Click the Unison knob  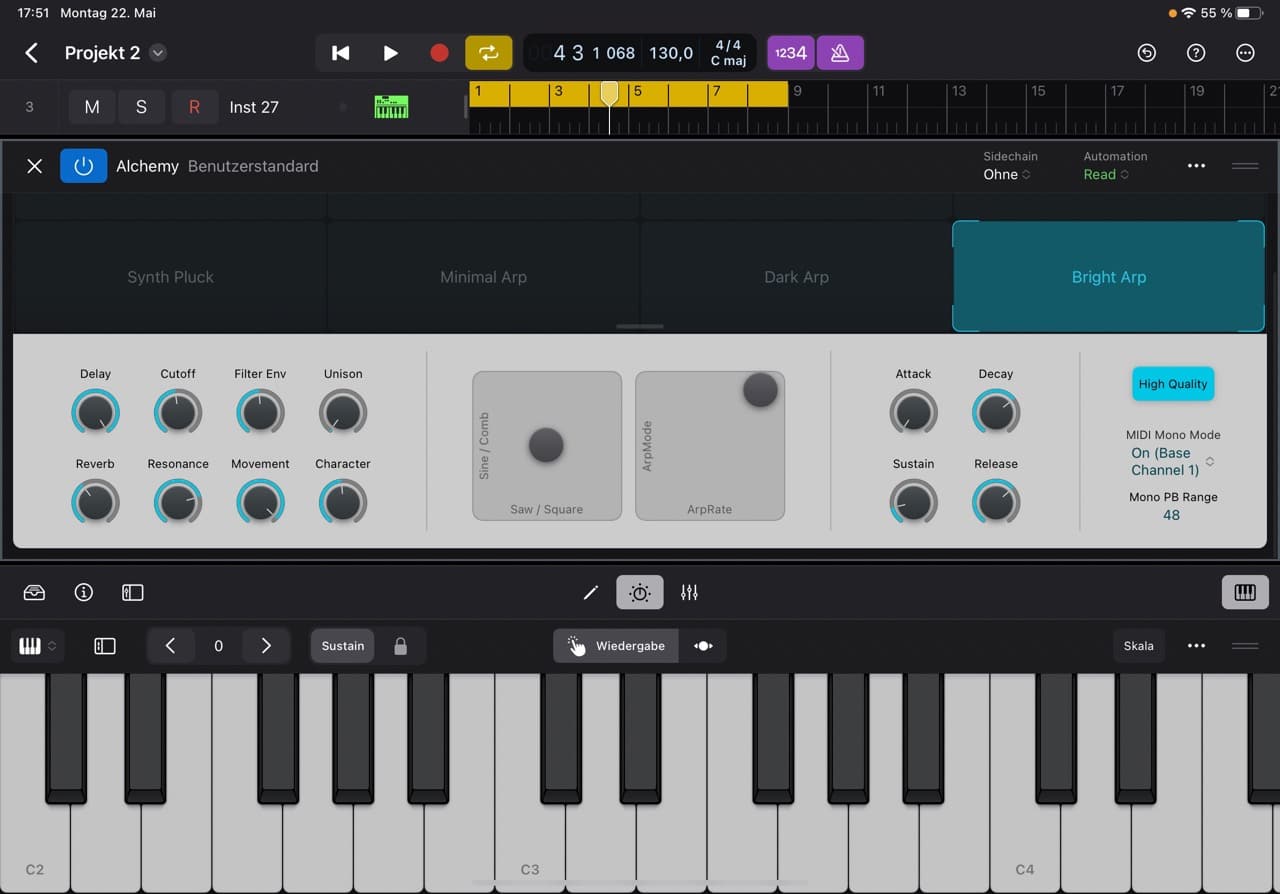pyautogui.click(x=343, y=412)
